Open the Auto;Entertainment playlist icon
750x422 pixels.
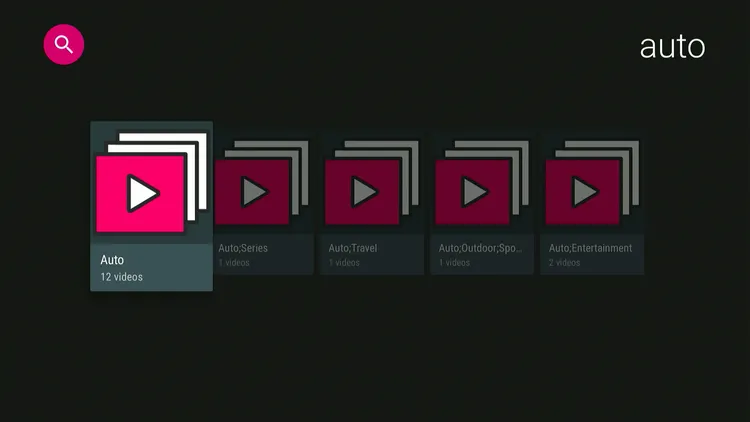592,183
